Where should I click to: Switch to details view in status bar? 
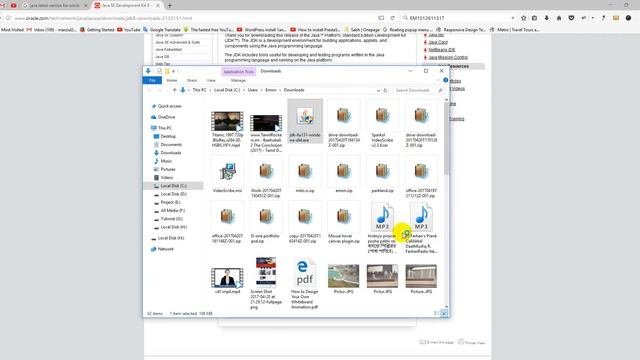tap(436, 313)
